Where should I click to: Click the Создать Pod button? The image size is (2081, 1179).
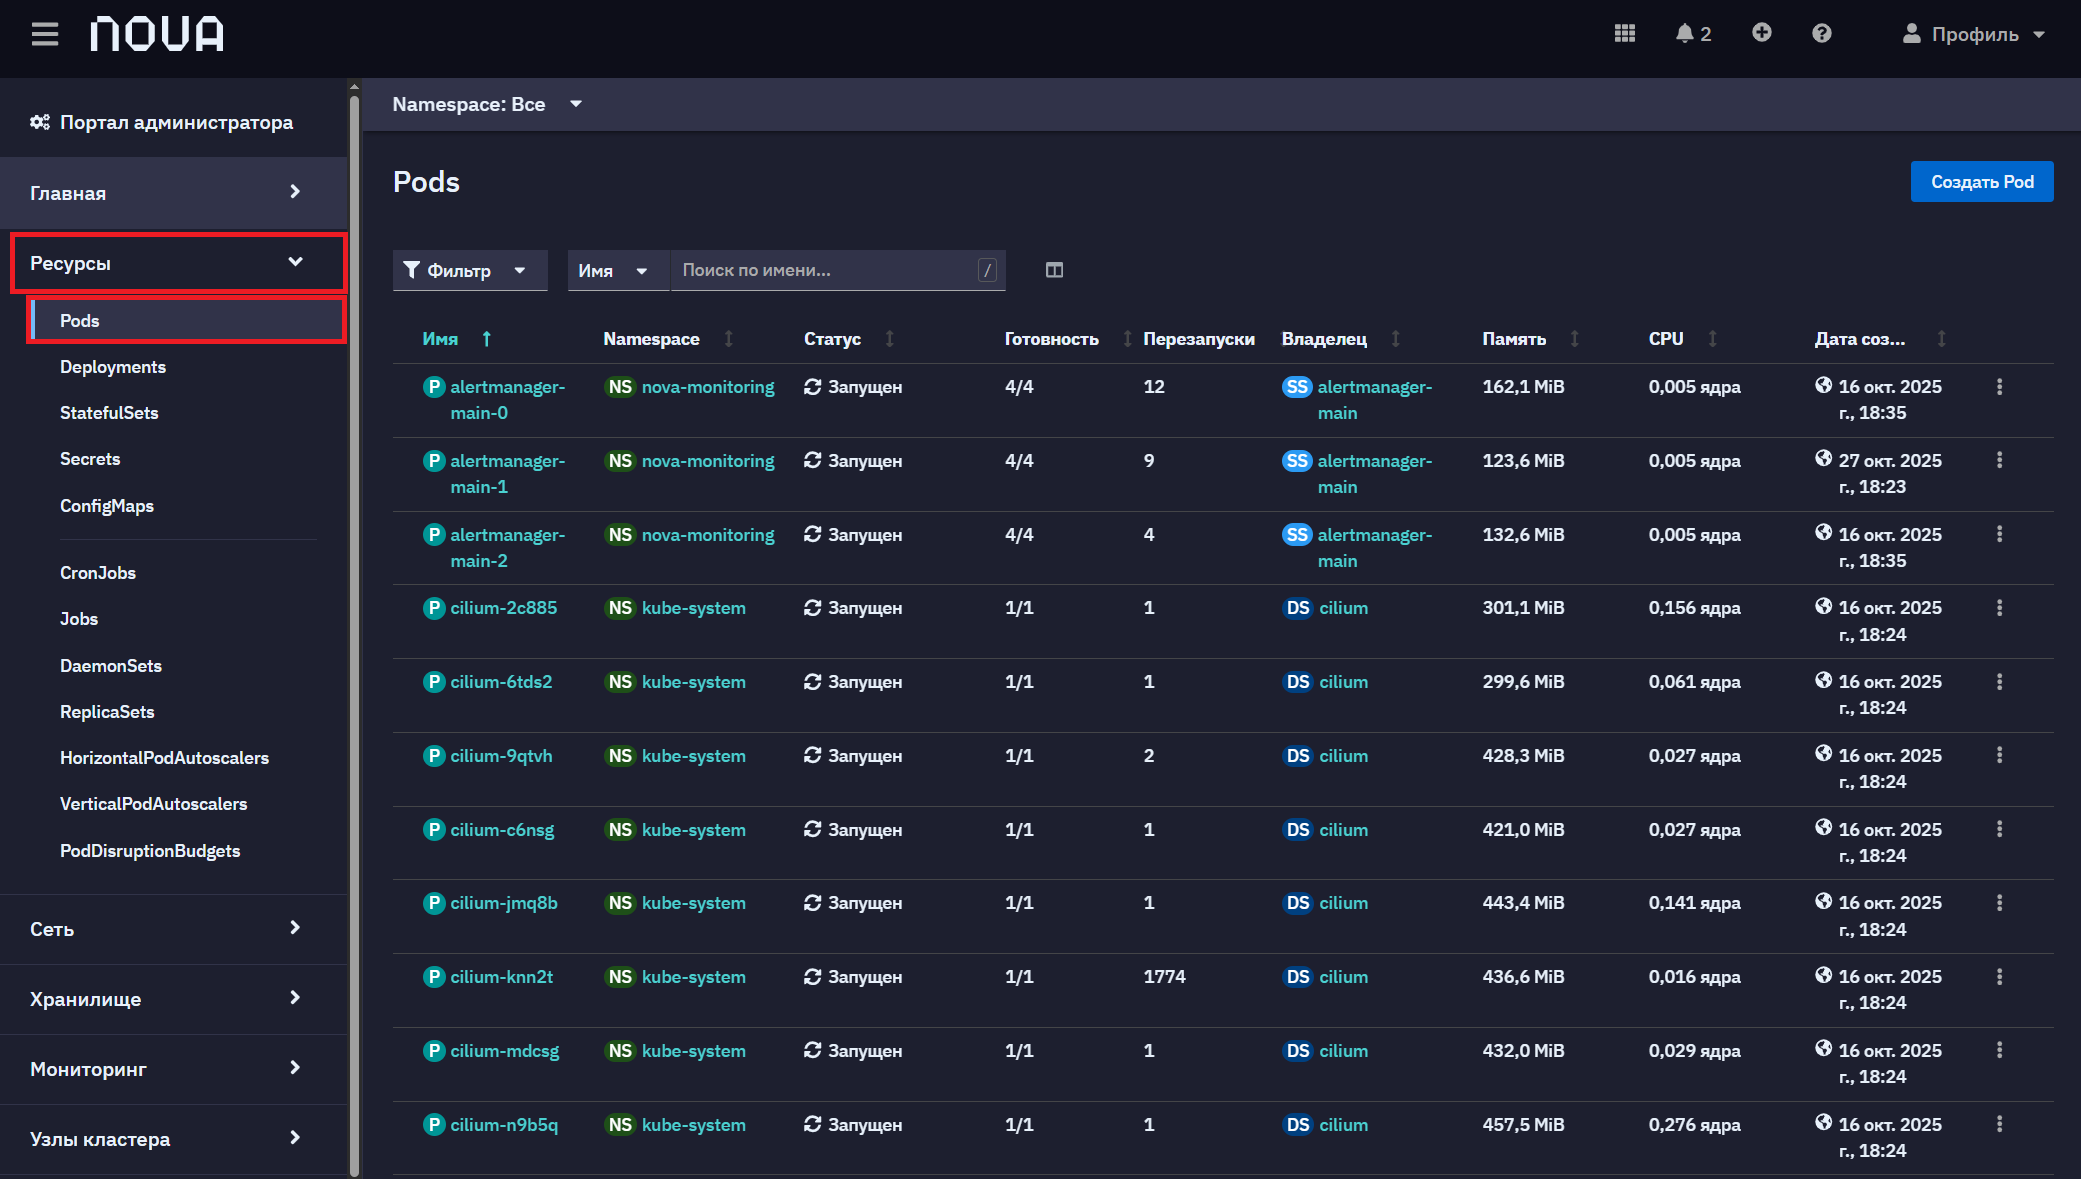[x=1982, y=182]
